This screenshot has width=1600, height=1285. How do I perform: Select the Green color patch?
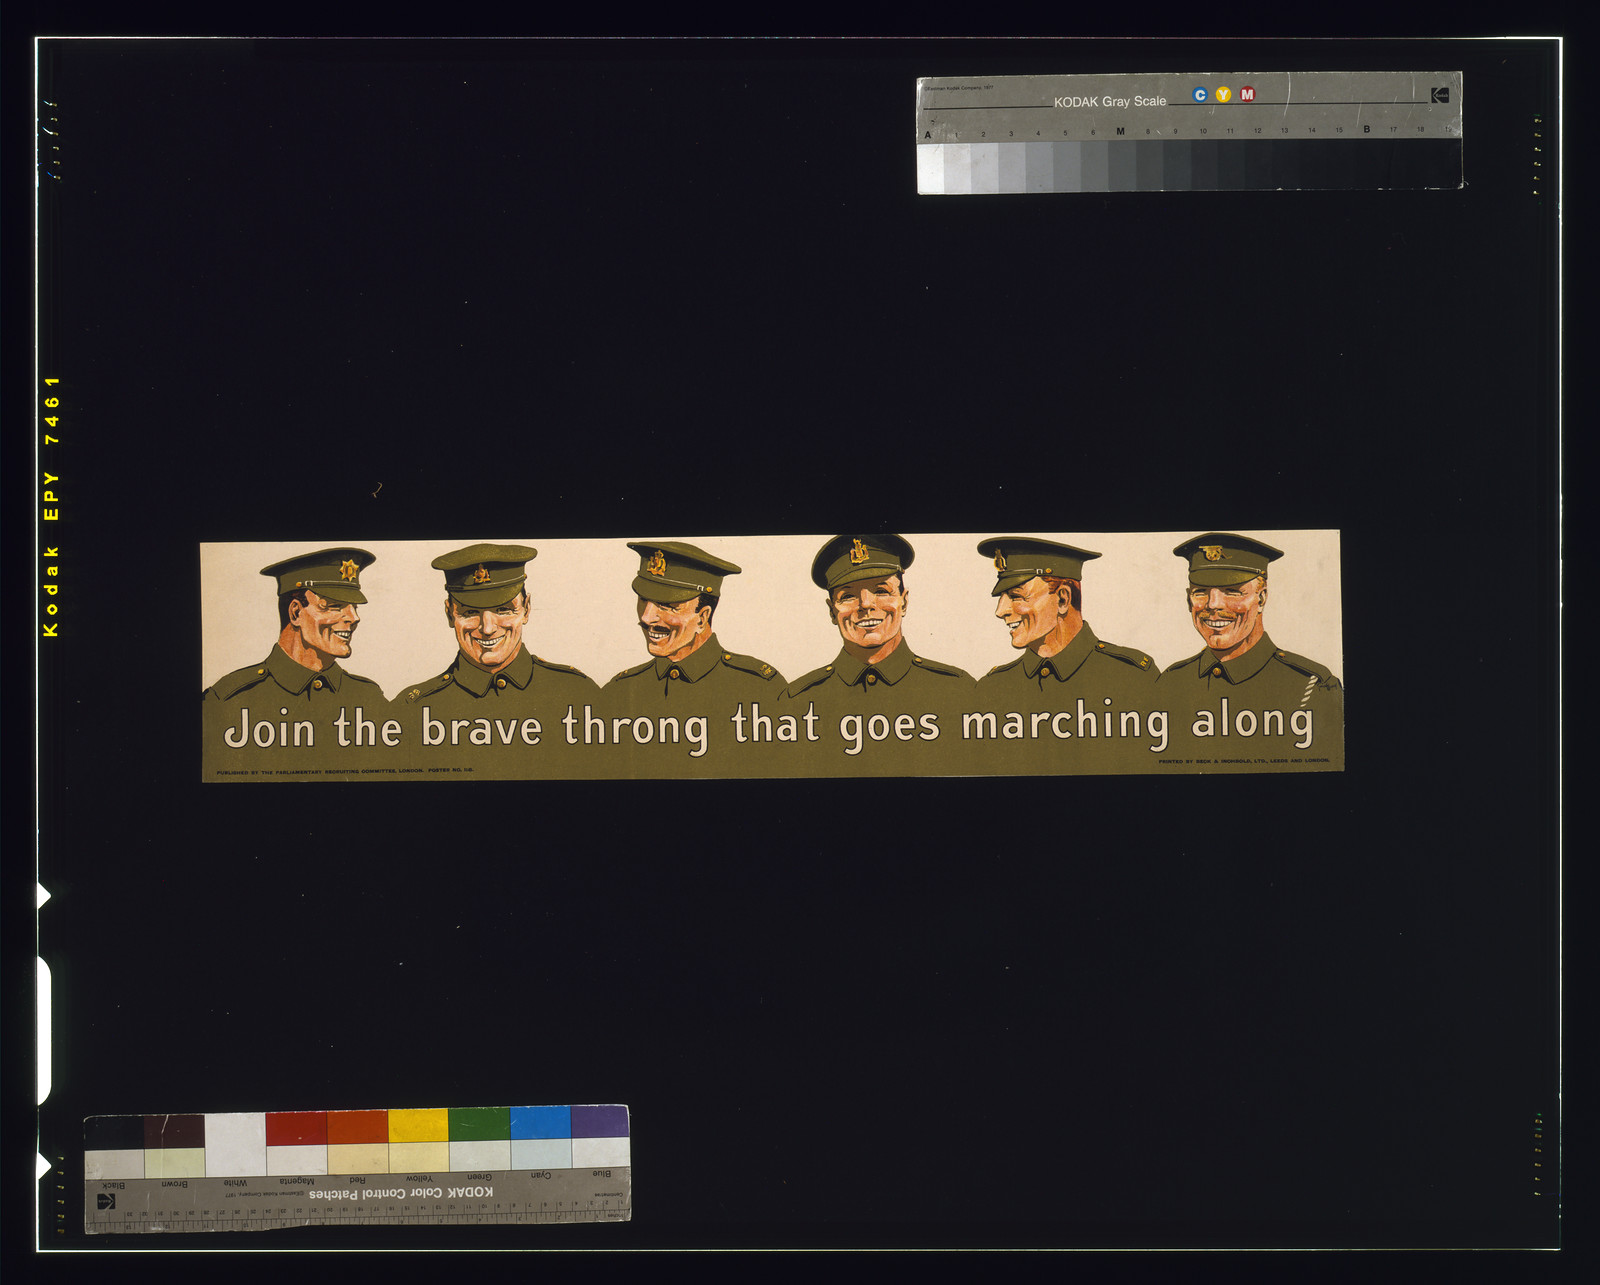[479, 1125]
